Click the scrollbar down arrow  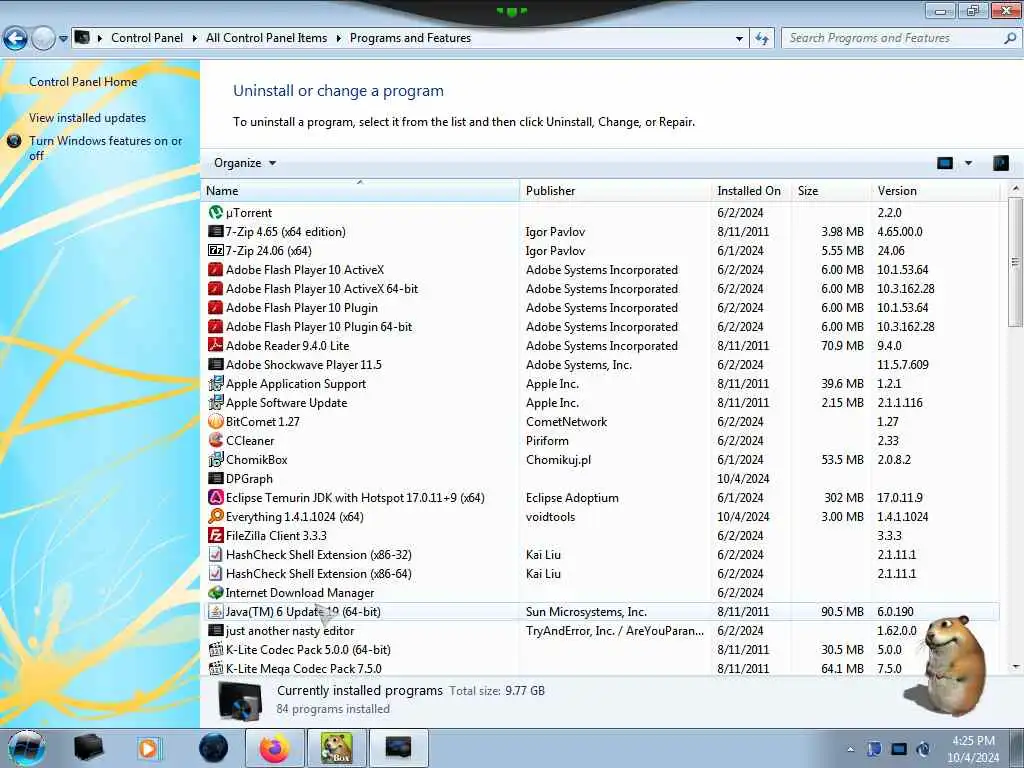1015,666
